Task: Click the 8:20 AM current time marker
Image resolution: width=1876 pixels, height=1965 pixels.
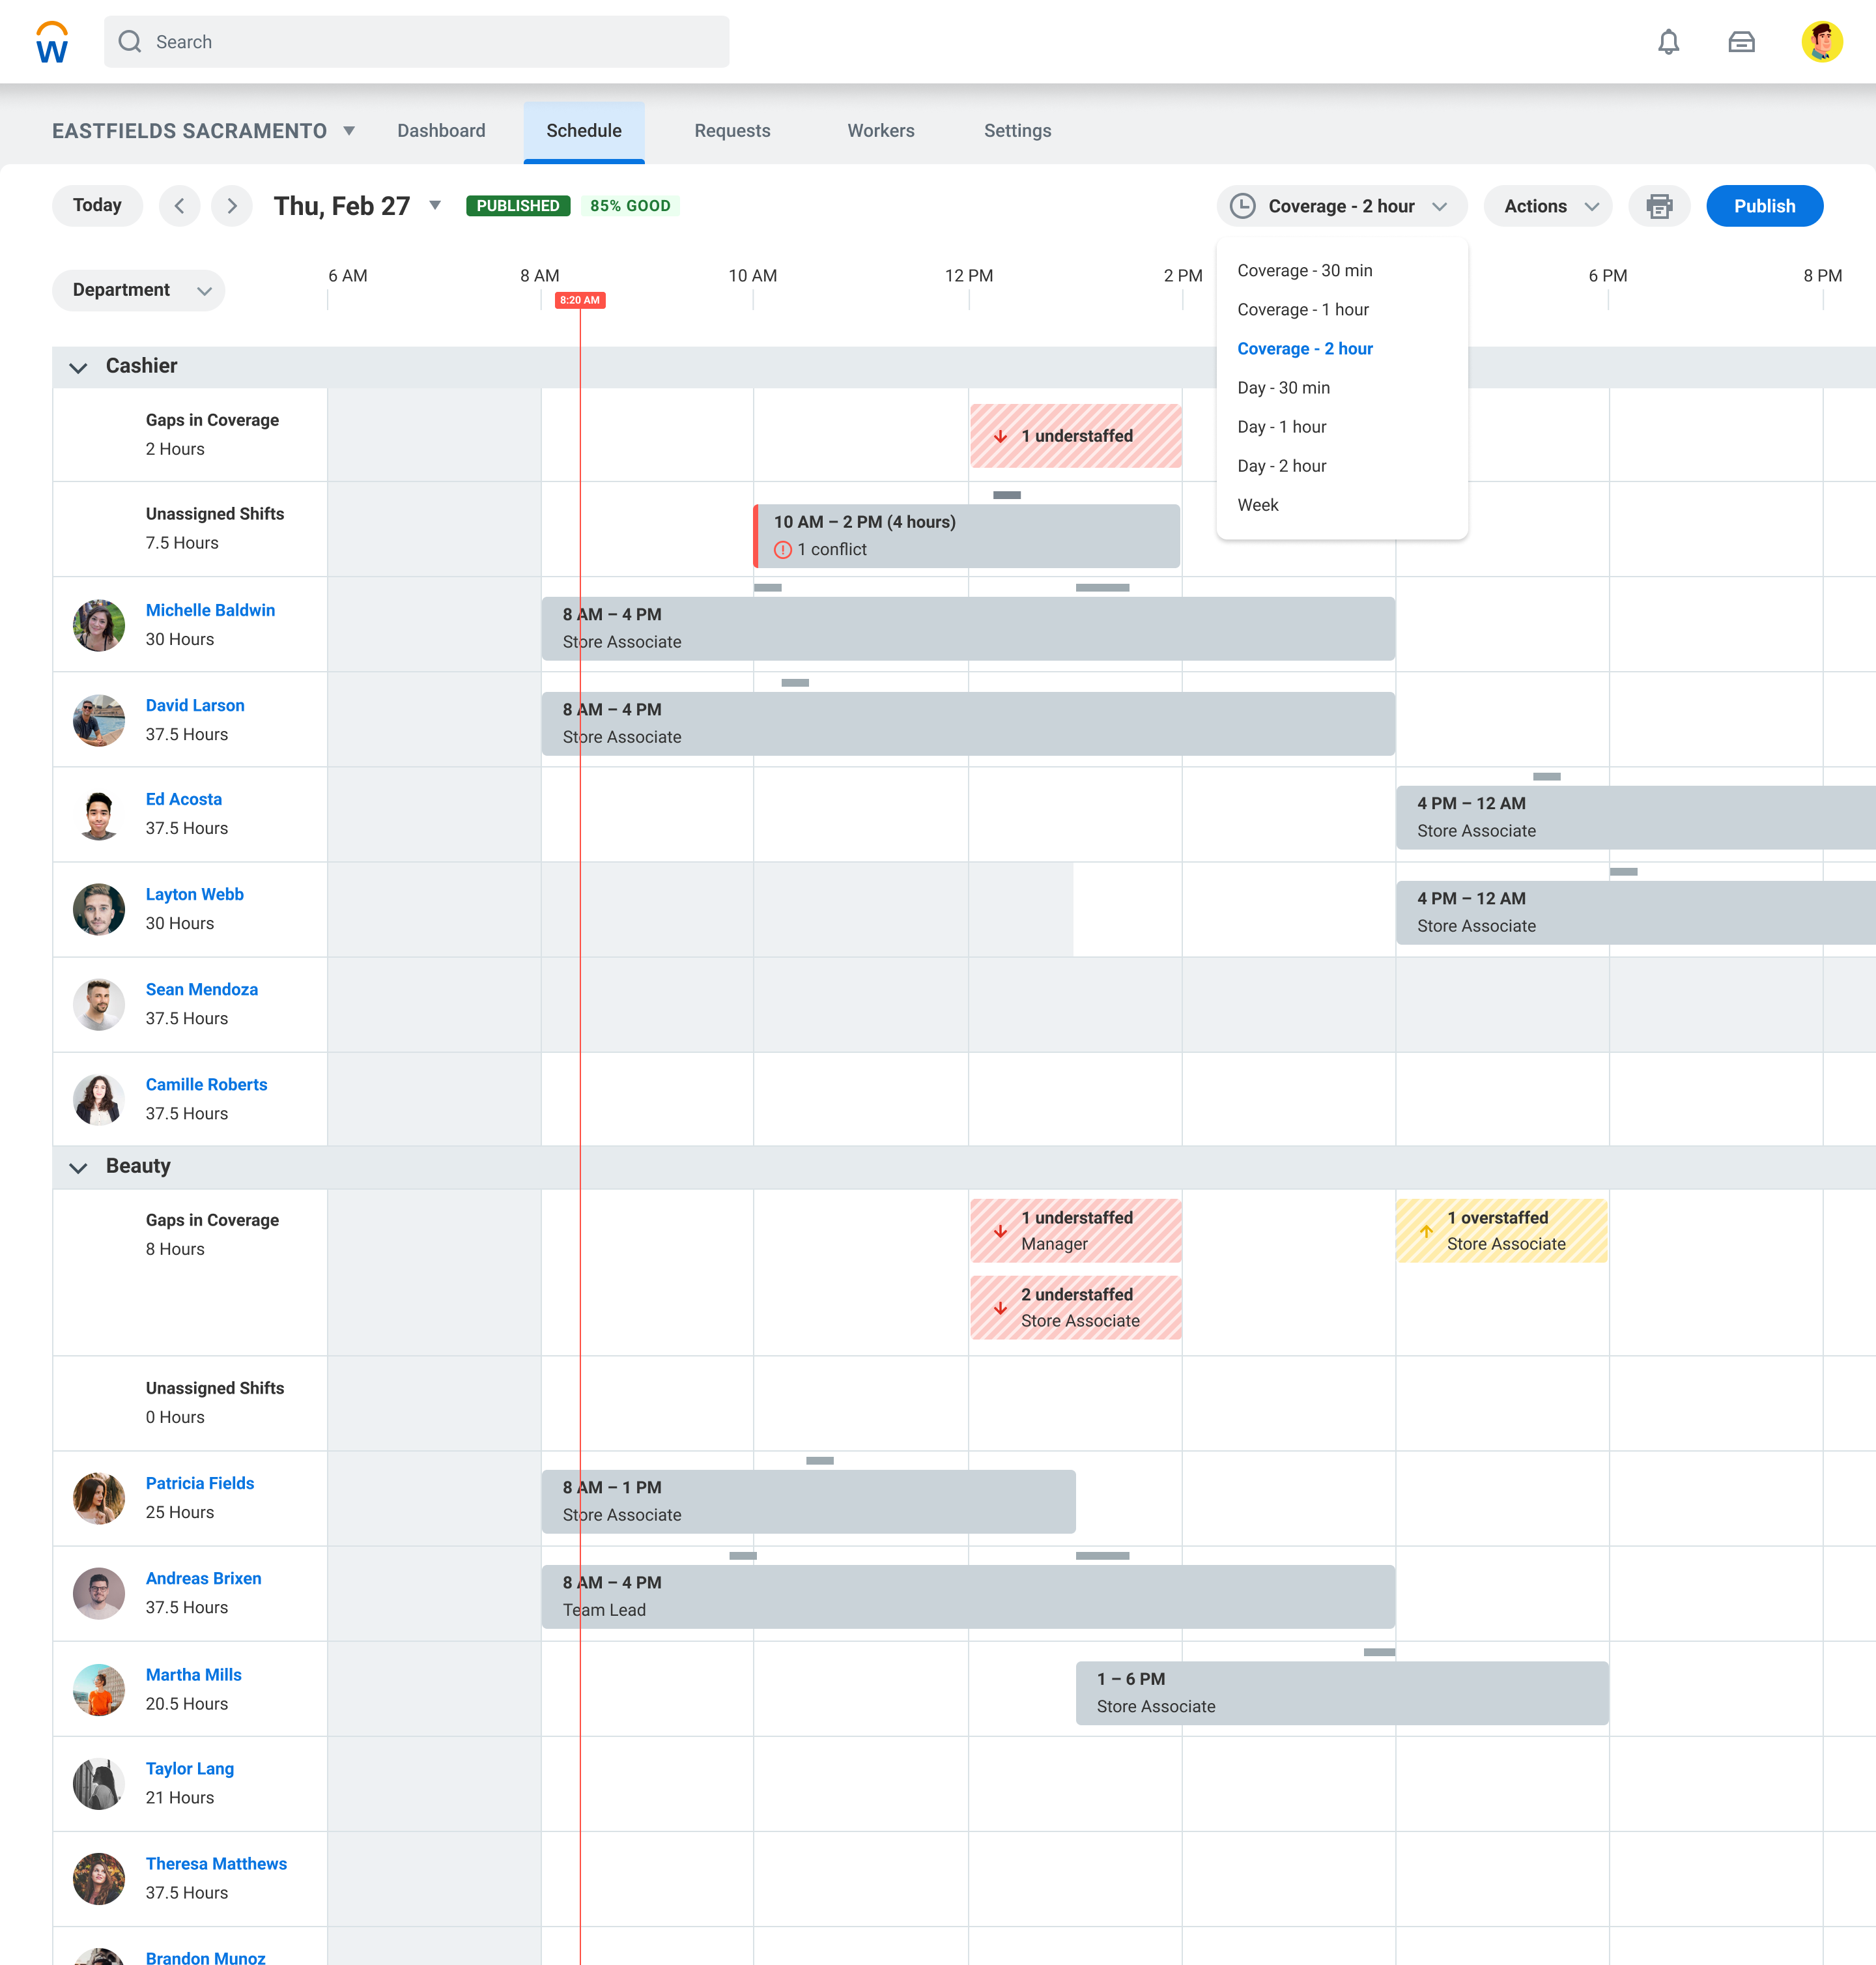Action: (x=580, y=300)
